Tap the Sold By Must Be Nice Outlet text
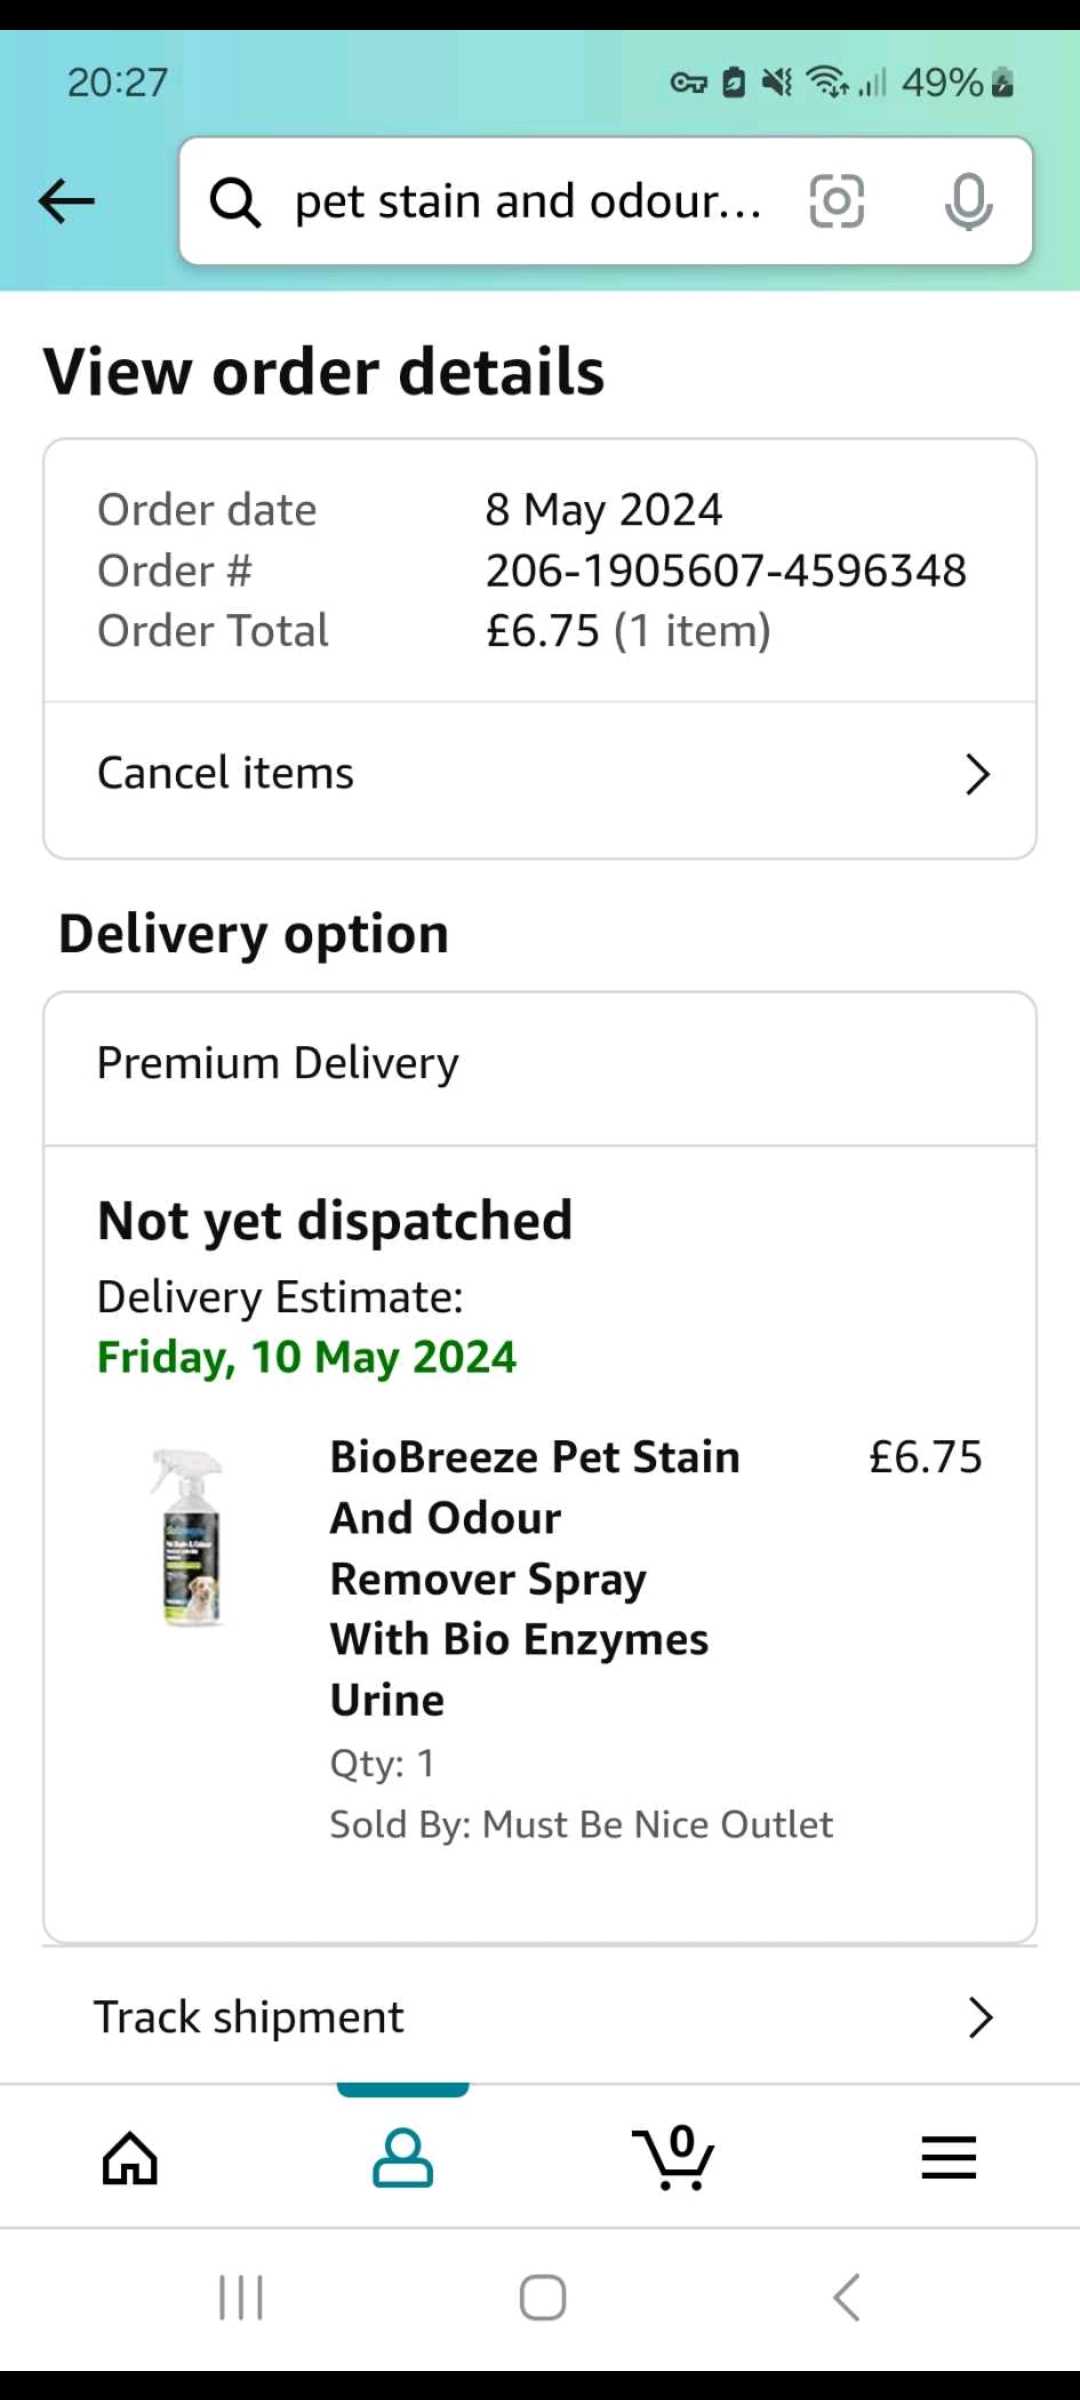This screenshot has height=2400, width=1080. tap(581, 1825)
